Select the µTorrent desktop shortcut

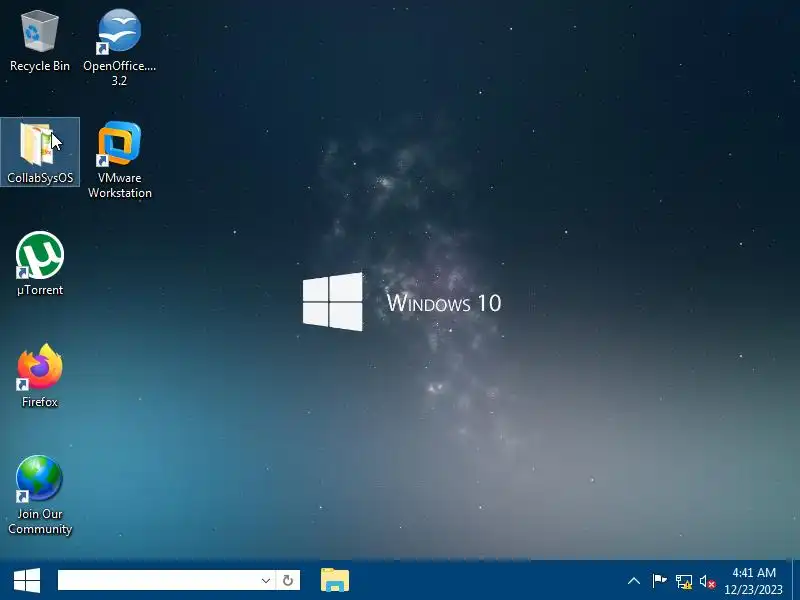click(40, 264)
